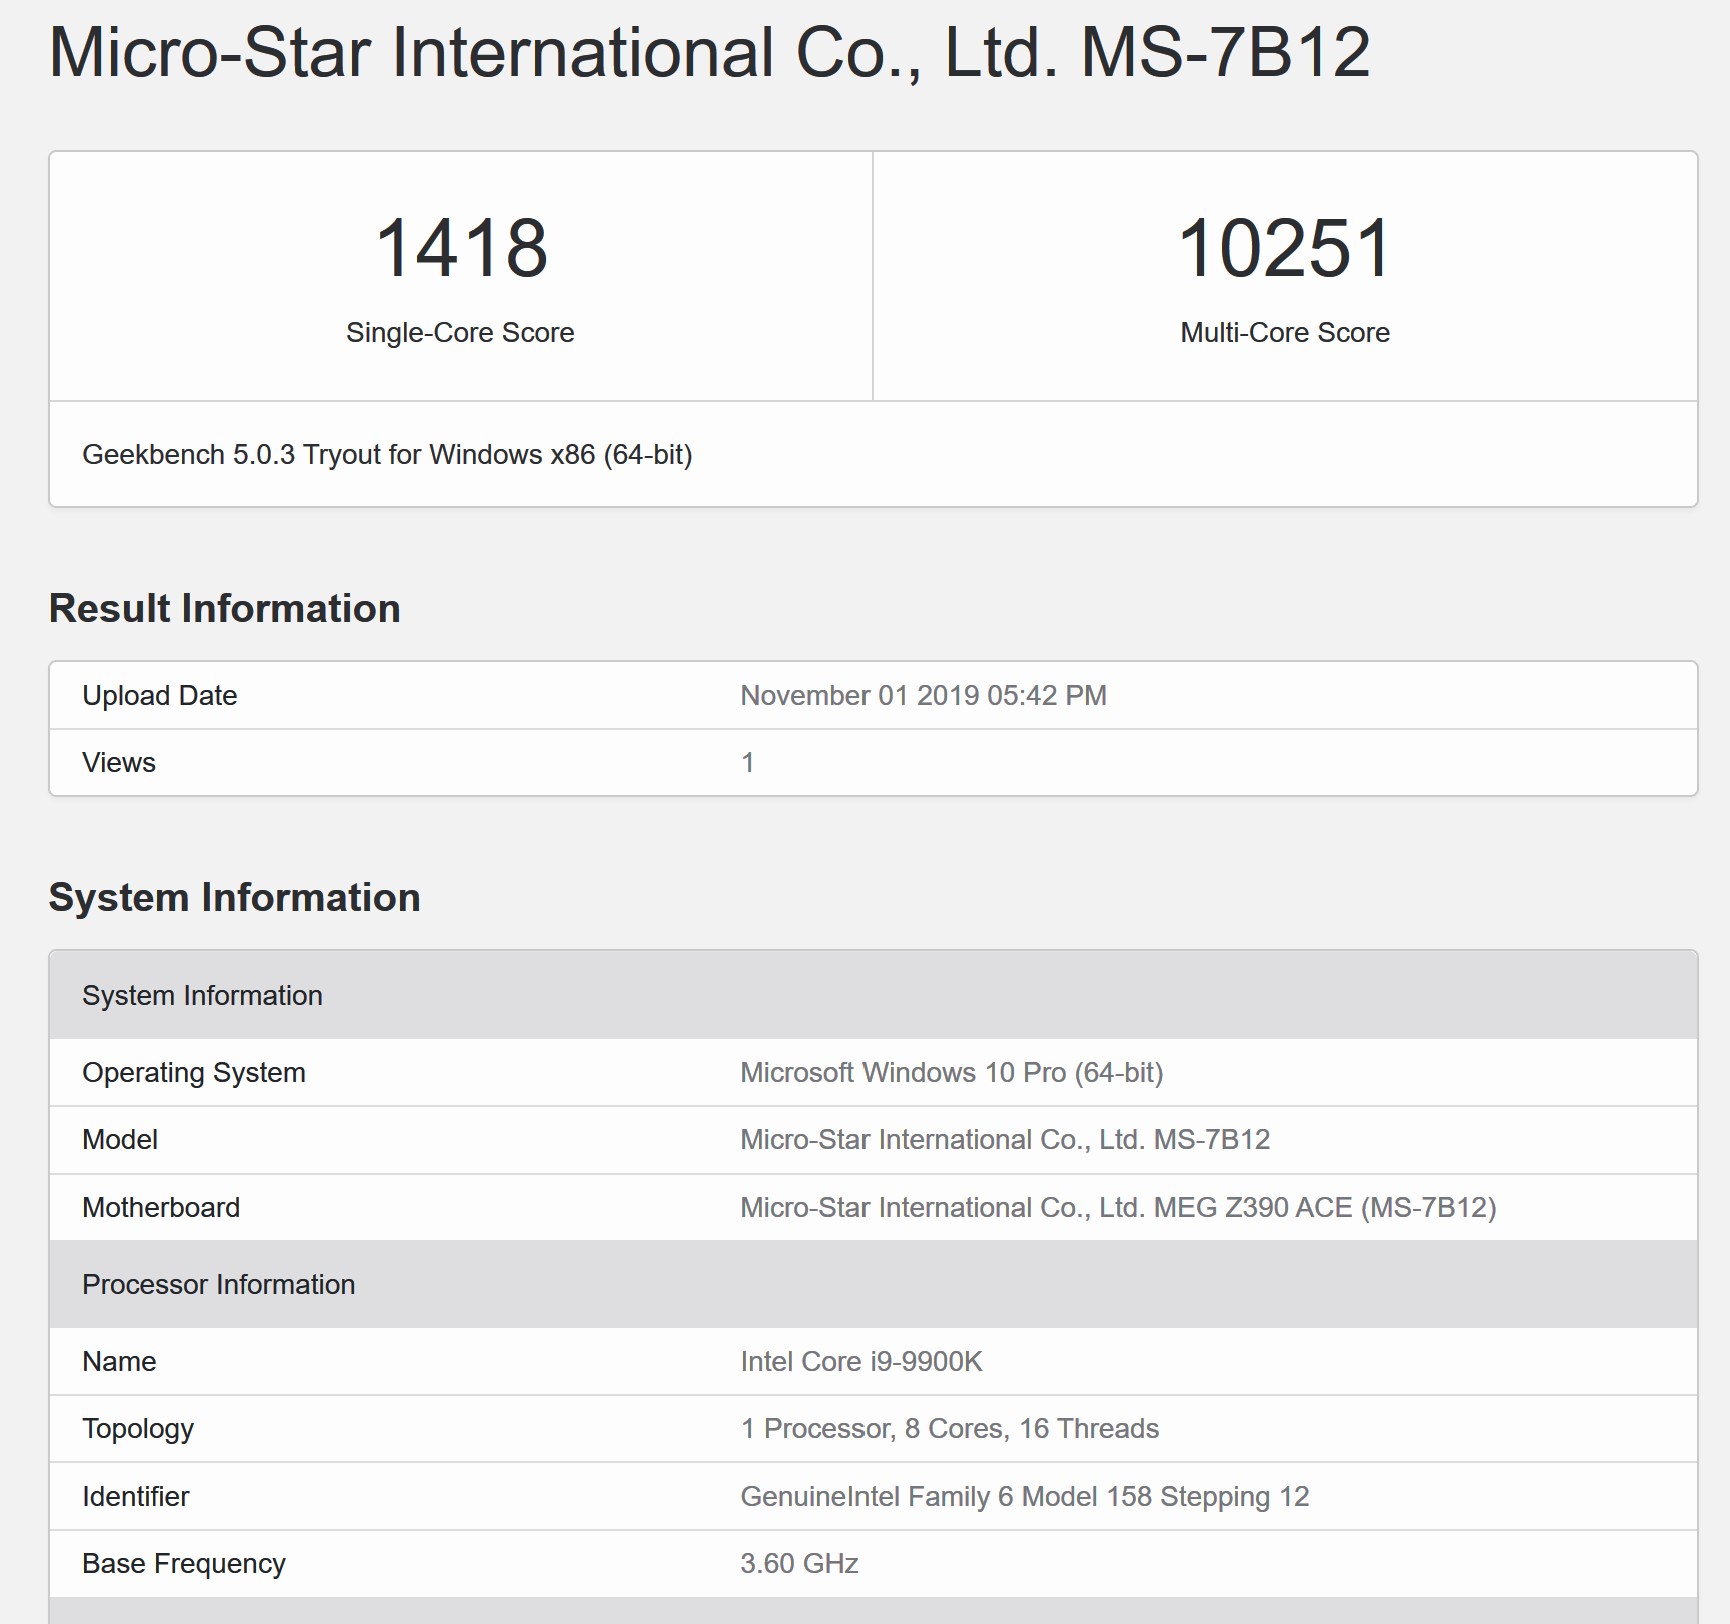The image size is (1730, 1624).
Task: Click the Result Information heading
Action: 225,606
